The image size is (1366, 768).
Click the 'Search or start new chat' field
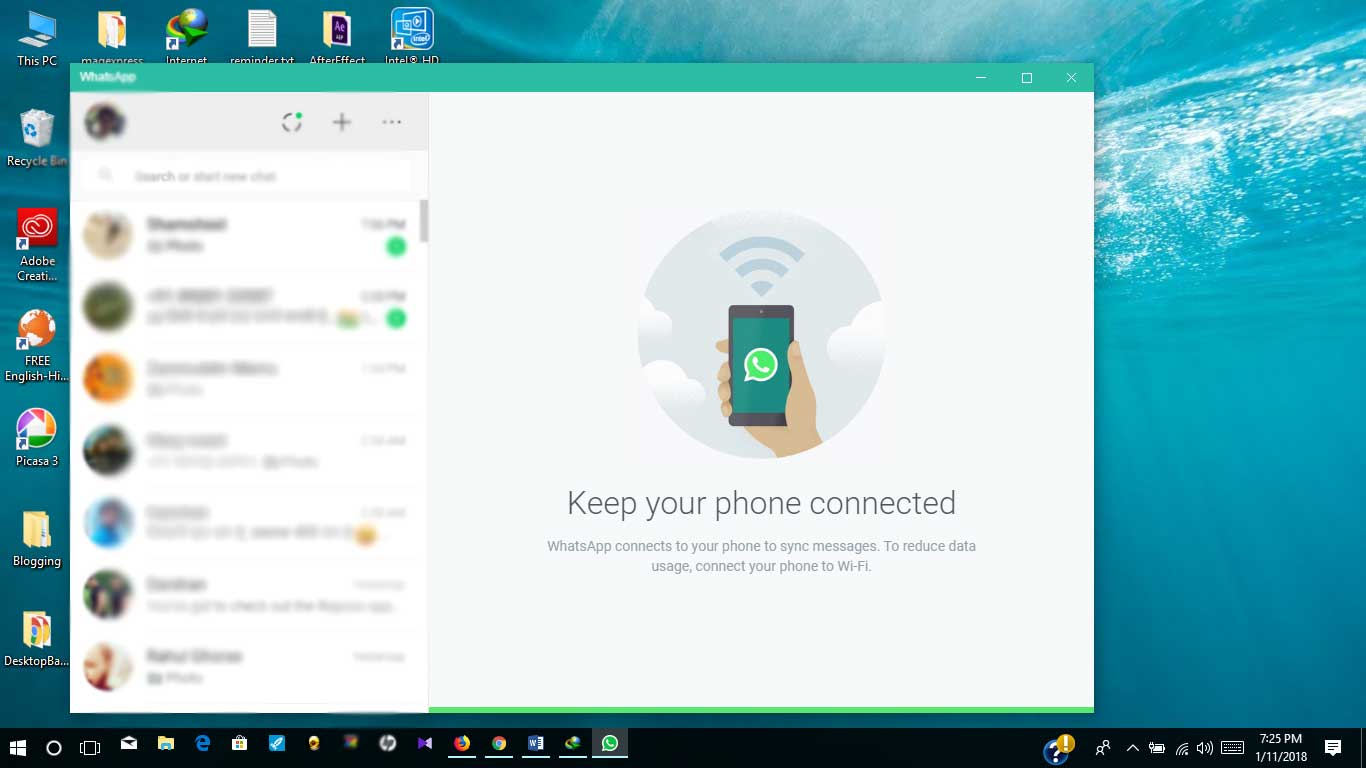point(245,174)
